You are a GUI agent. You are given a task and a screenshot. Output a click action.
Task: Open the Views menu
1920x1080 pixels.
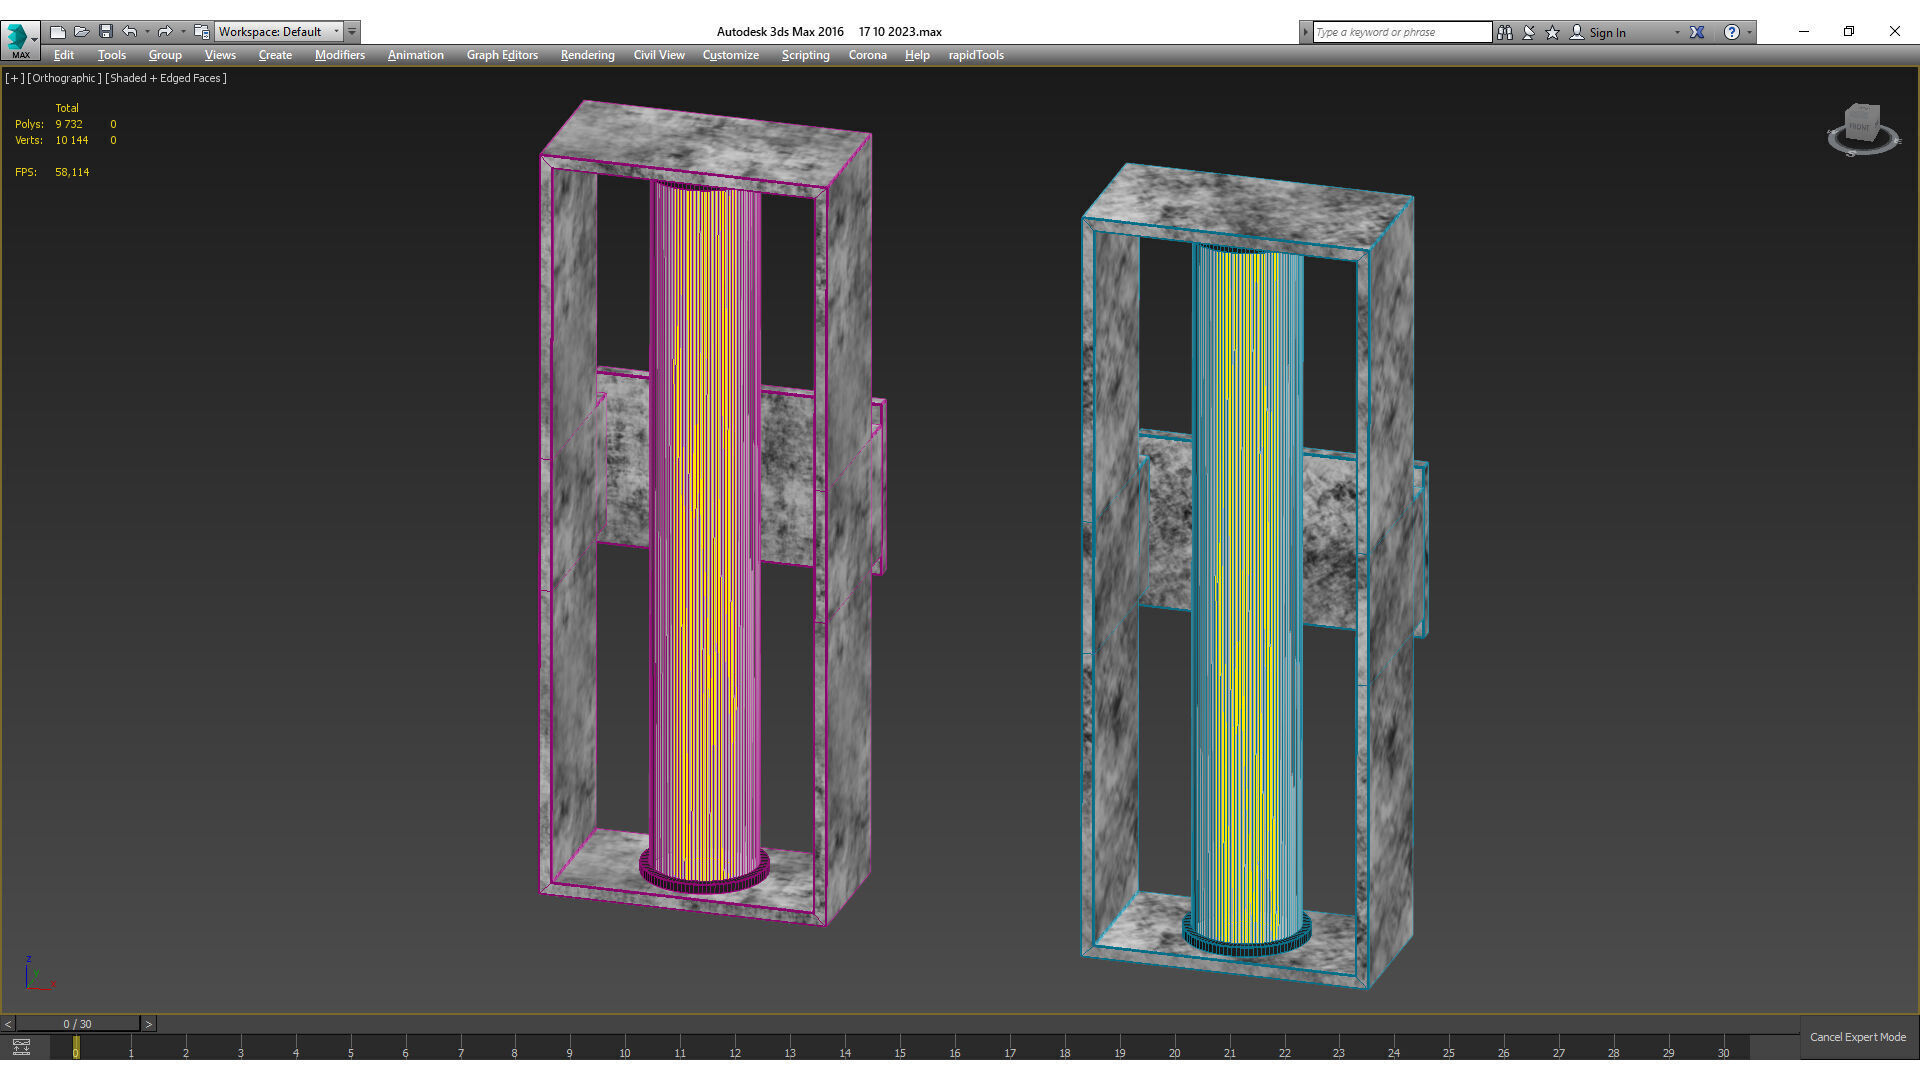(x=220, y=55)
